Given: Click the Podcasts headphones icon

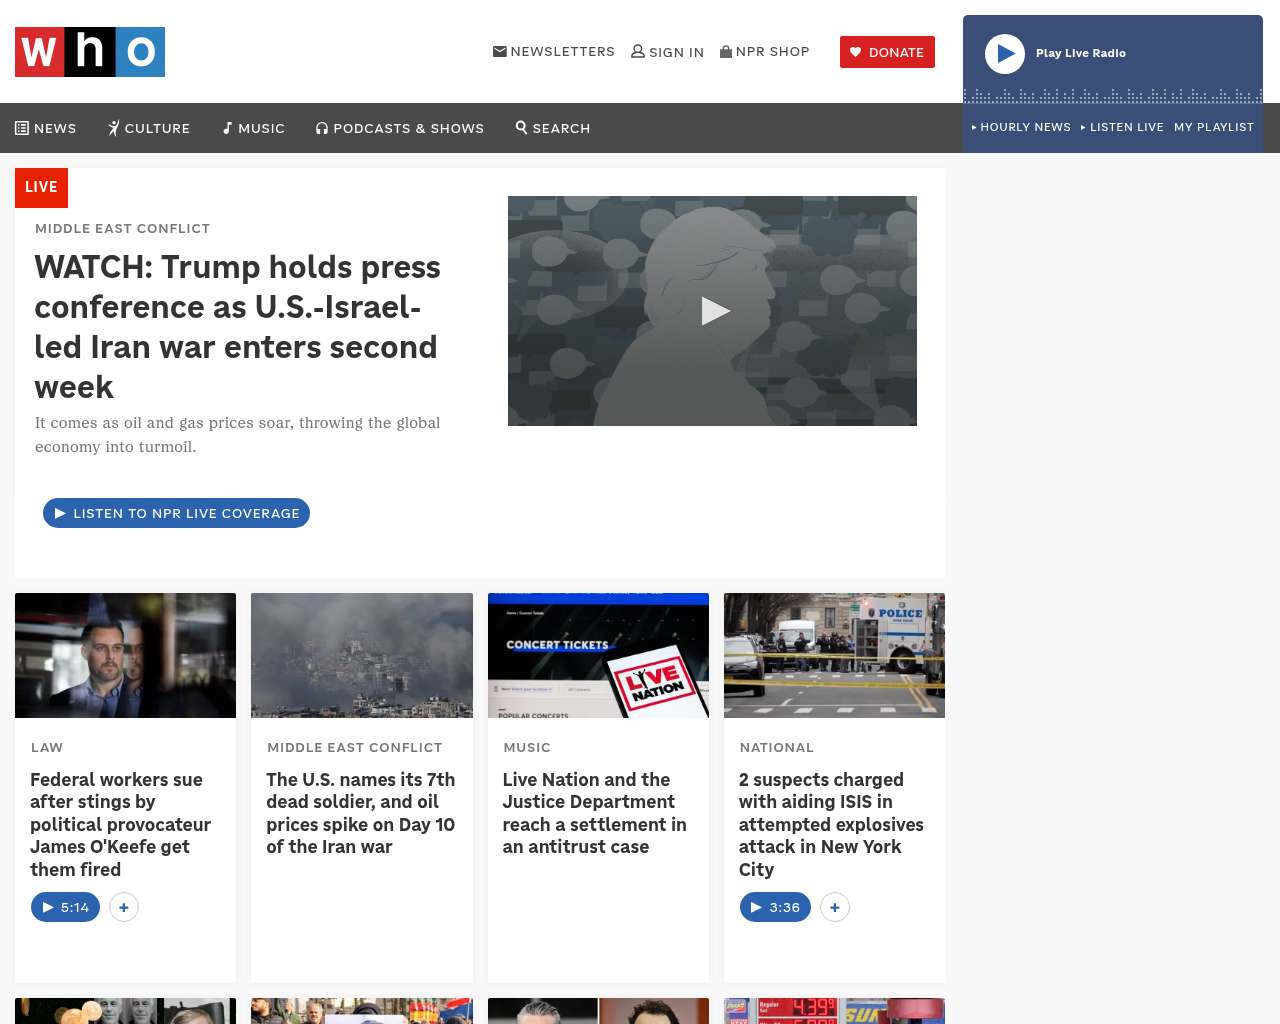Looking at the screenshot, I should click(x=322, y=128).
